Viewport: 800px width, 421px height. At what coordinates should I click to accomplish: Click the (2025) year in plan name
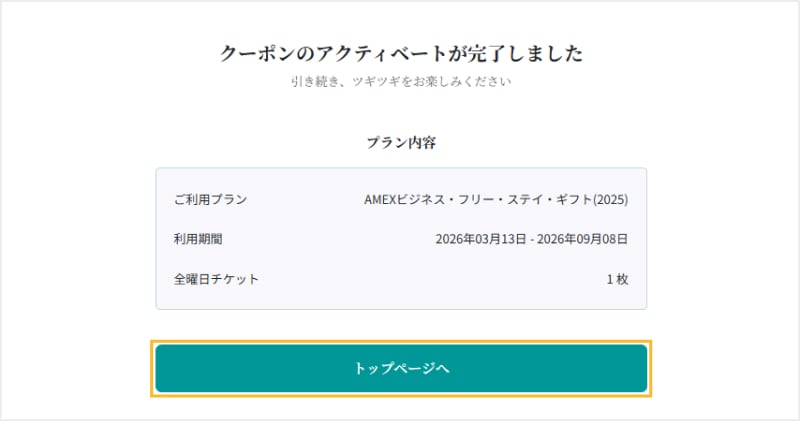(x=610, y=199)
